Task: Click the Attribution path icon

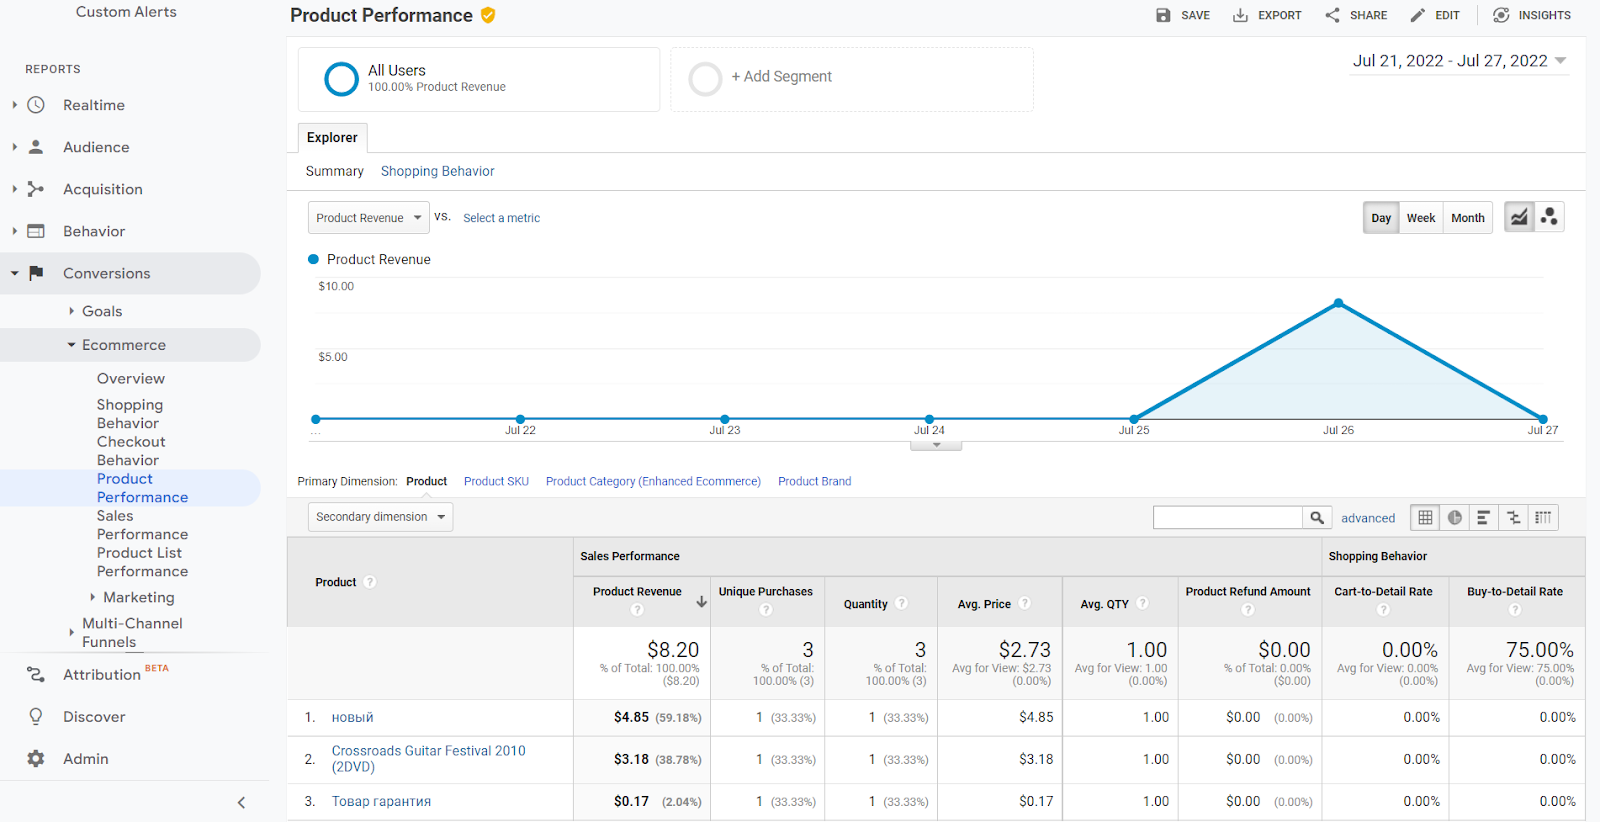Action: click(36, 675)
